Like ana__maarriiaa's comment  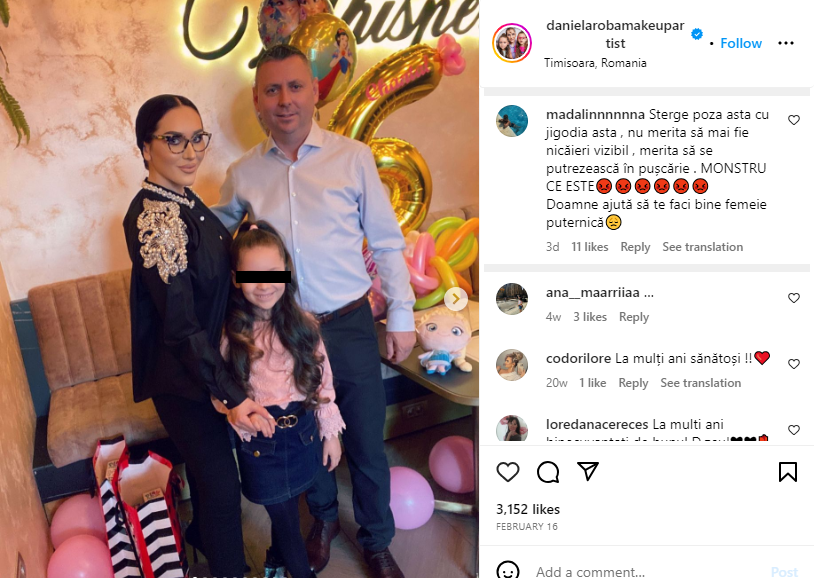(794, 298)
